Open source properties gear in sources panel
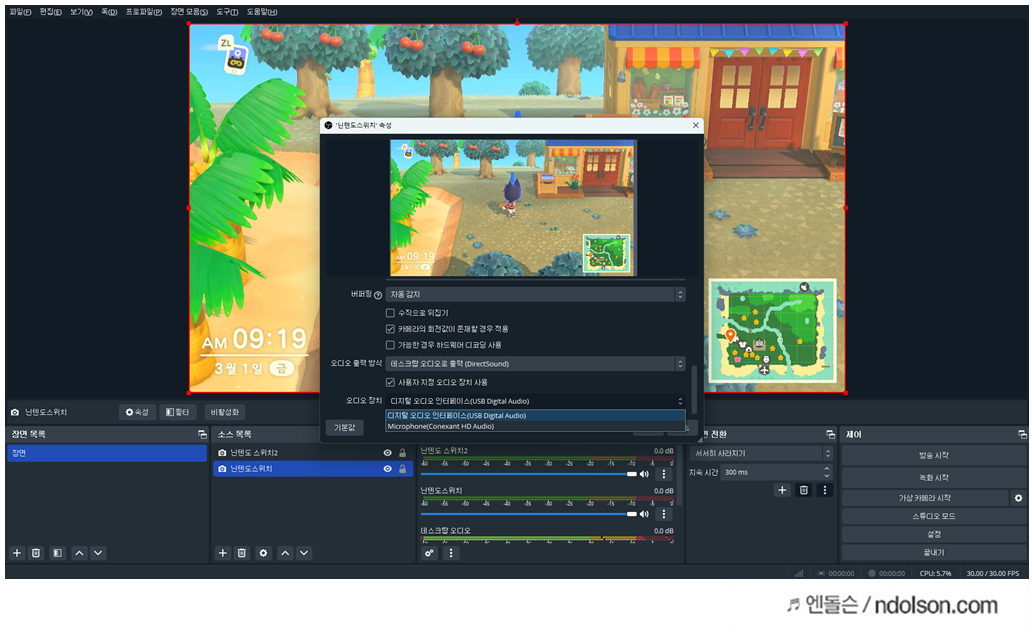This screenshot has width=1034, height=631. point(263,553)
